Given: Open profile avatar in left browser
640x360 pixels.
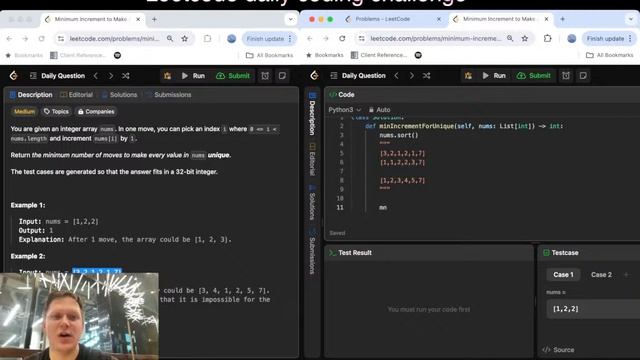Looking at the screenshot, I should pos(231,38).
